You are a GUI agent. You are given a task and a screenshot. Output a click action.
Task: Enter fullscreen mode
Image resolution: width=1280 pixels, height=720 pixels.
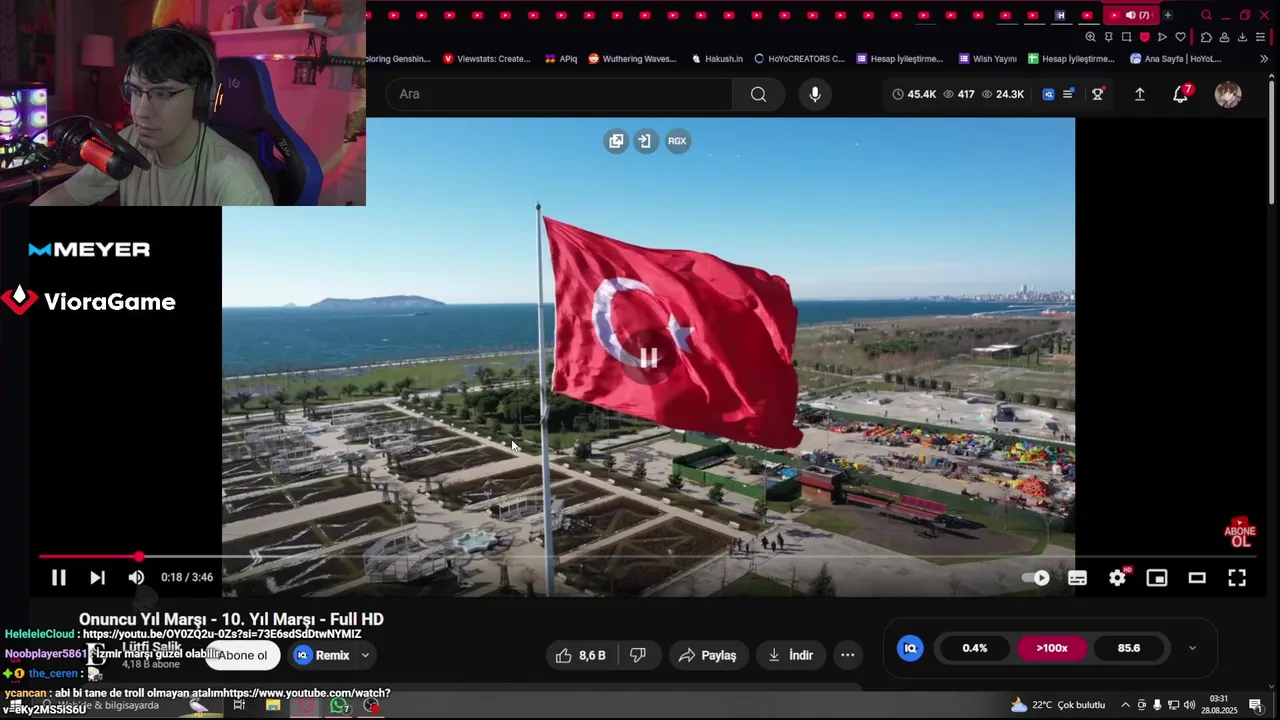pyautogui.click(x=1237, y=577)
